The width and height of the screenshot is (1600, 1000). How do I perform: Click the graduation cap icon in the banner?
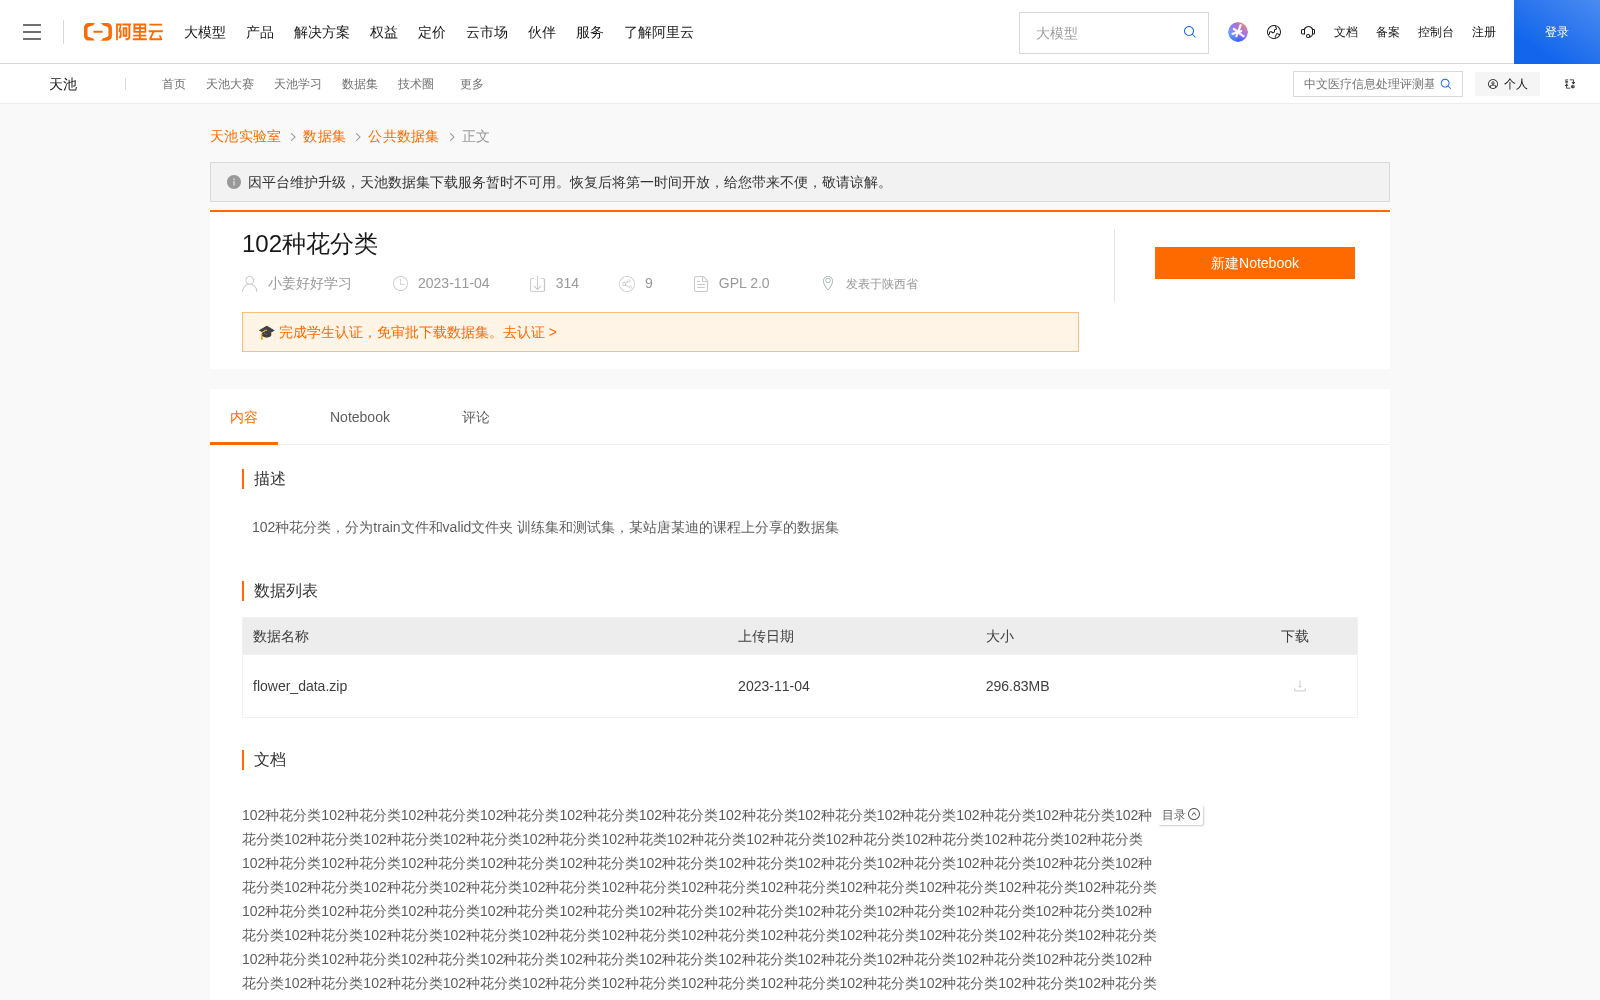pos(266,332)
